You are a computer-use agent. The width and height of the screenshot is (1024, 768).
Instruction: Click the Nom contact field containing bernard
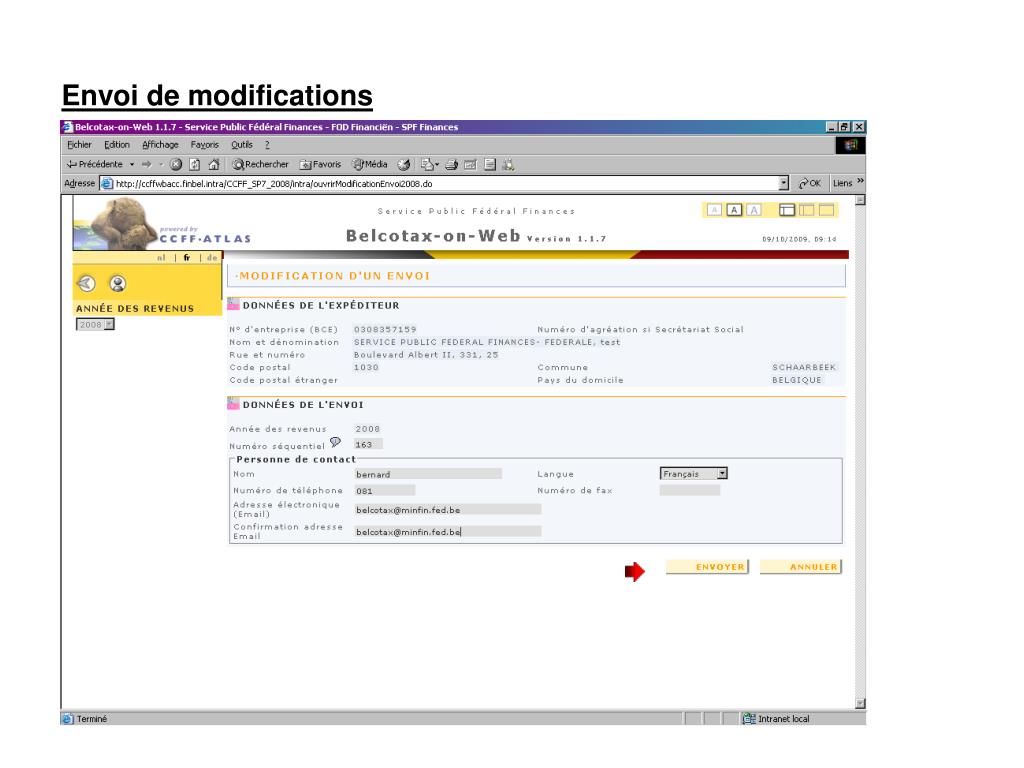point(428,474)
